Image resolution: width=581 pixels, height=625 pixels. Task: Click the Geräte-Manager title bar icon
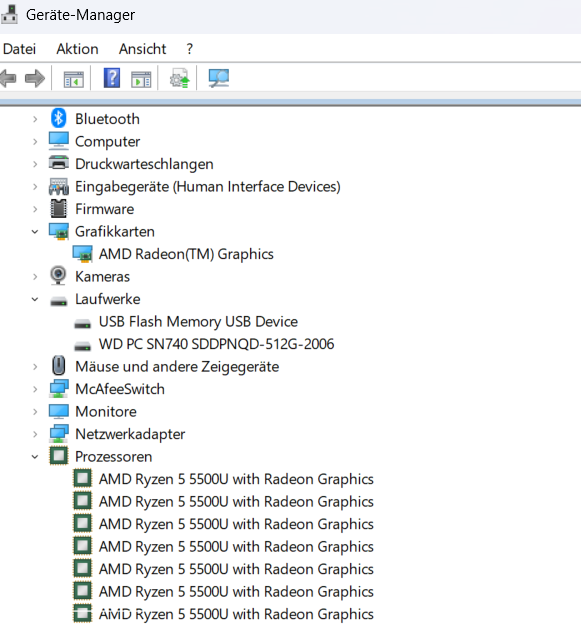click(x=9, y=13)
